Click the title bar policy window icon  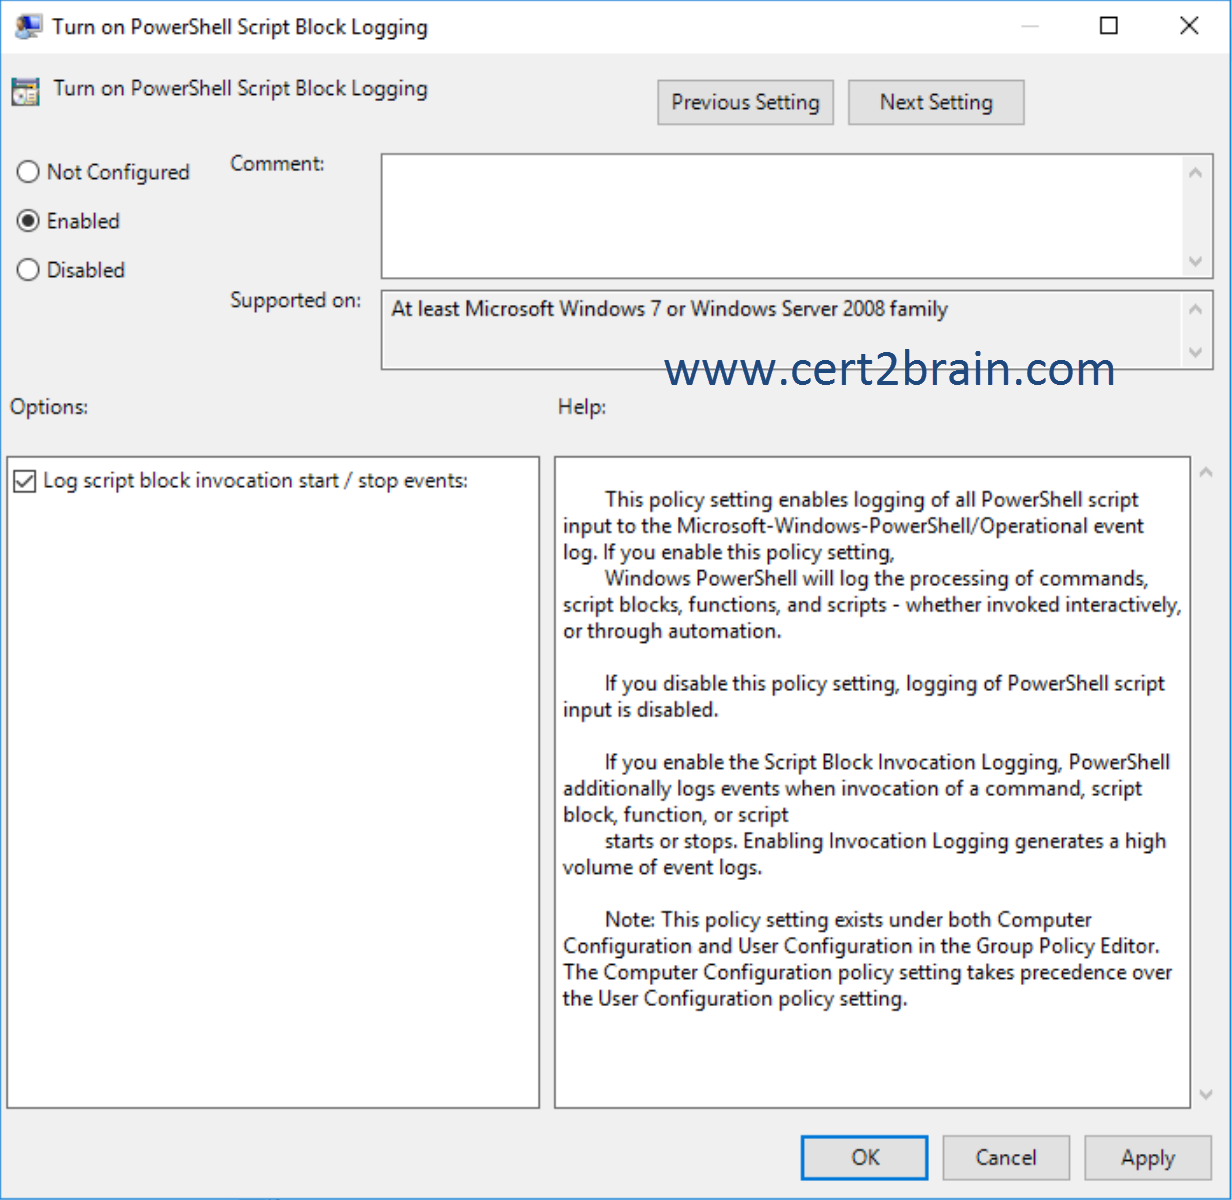point(29,27)
